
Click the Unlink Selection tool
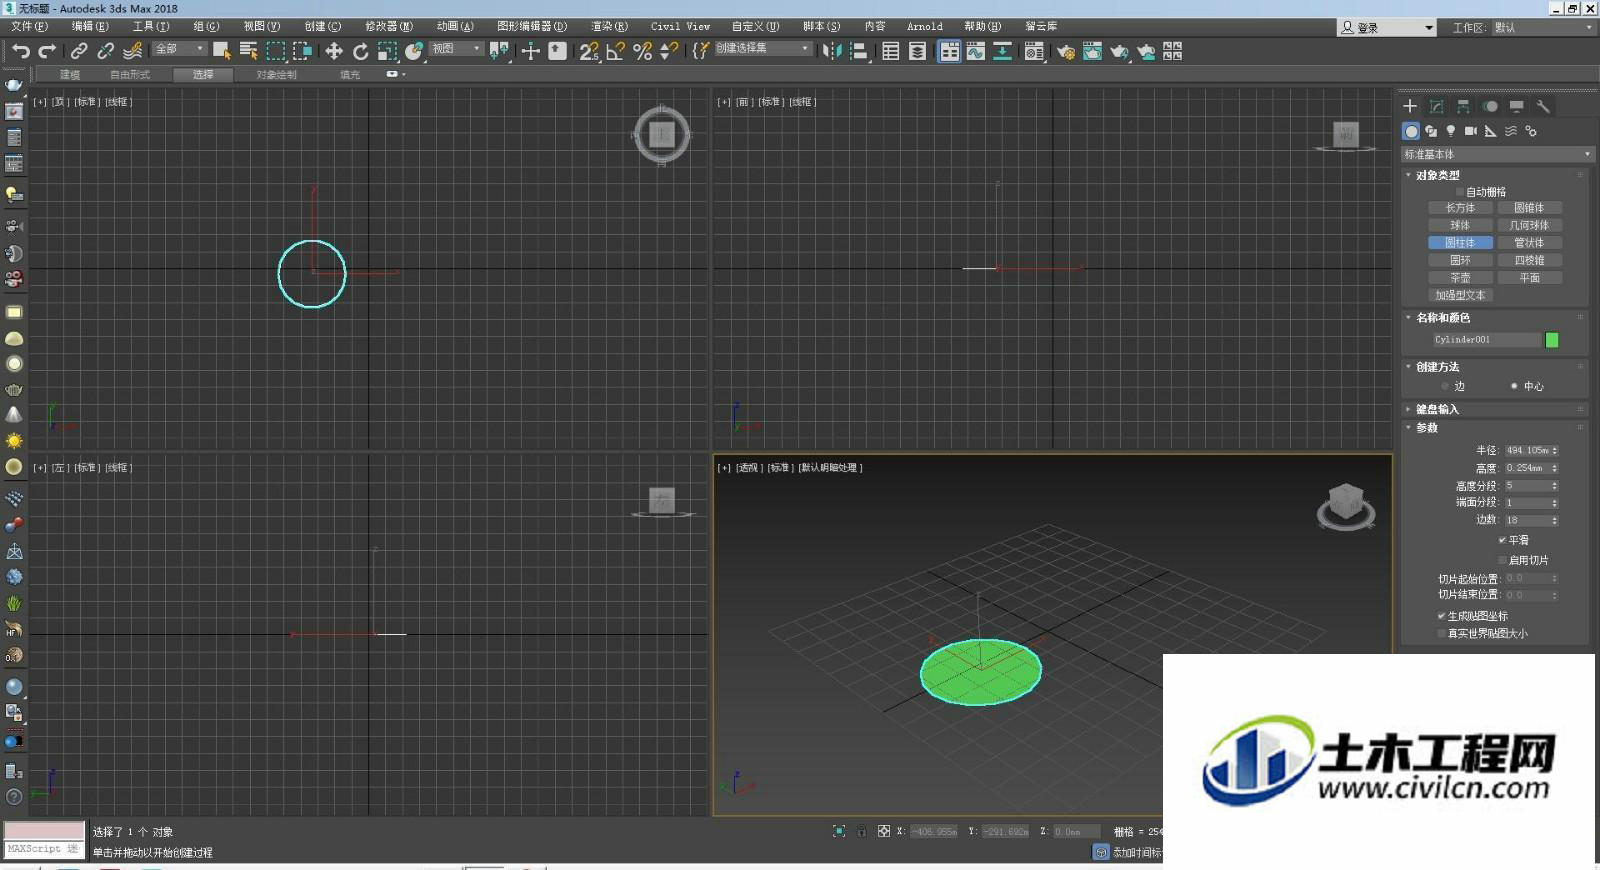pyautogui.click(x=105, y=51)
